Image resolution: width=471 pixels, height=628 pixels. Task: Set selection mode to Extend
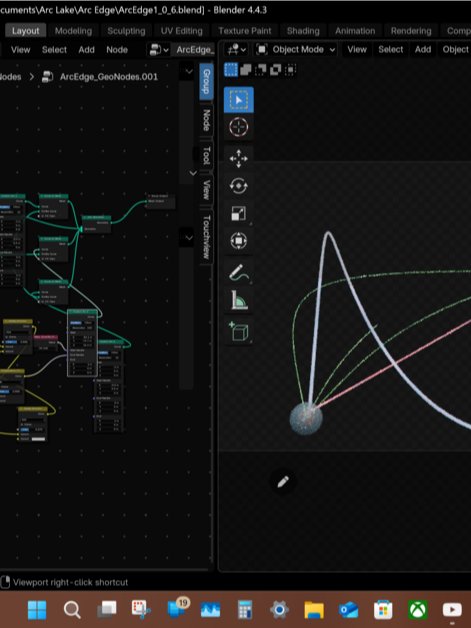tap(246, 70)
